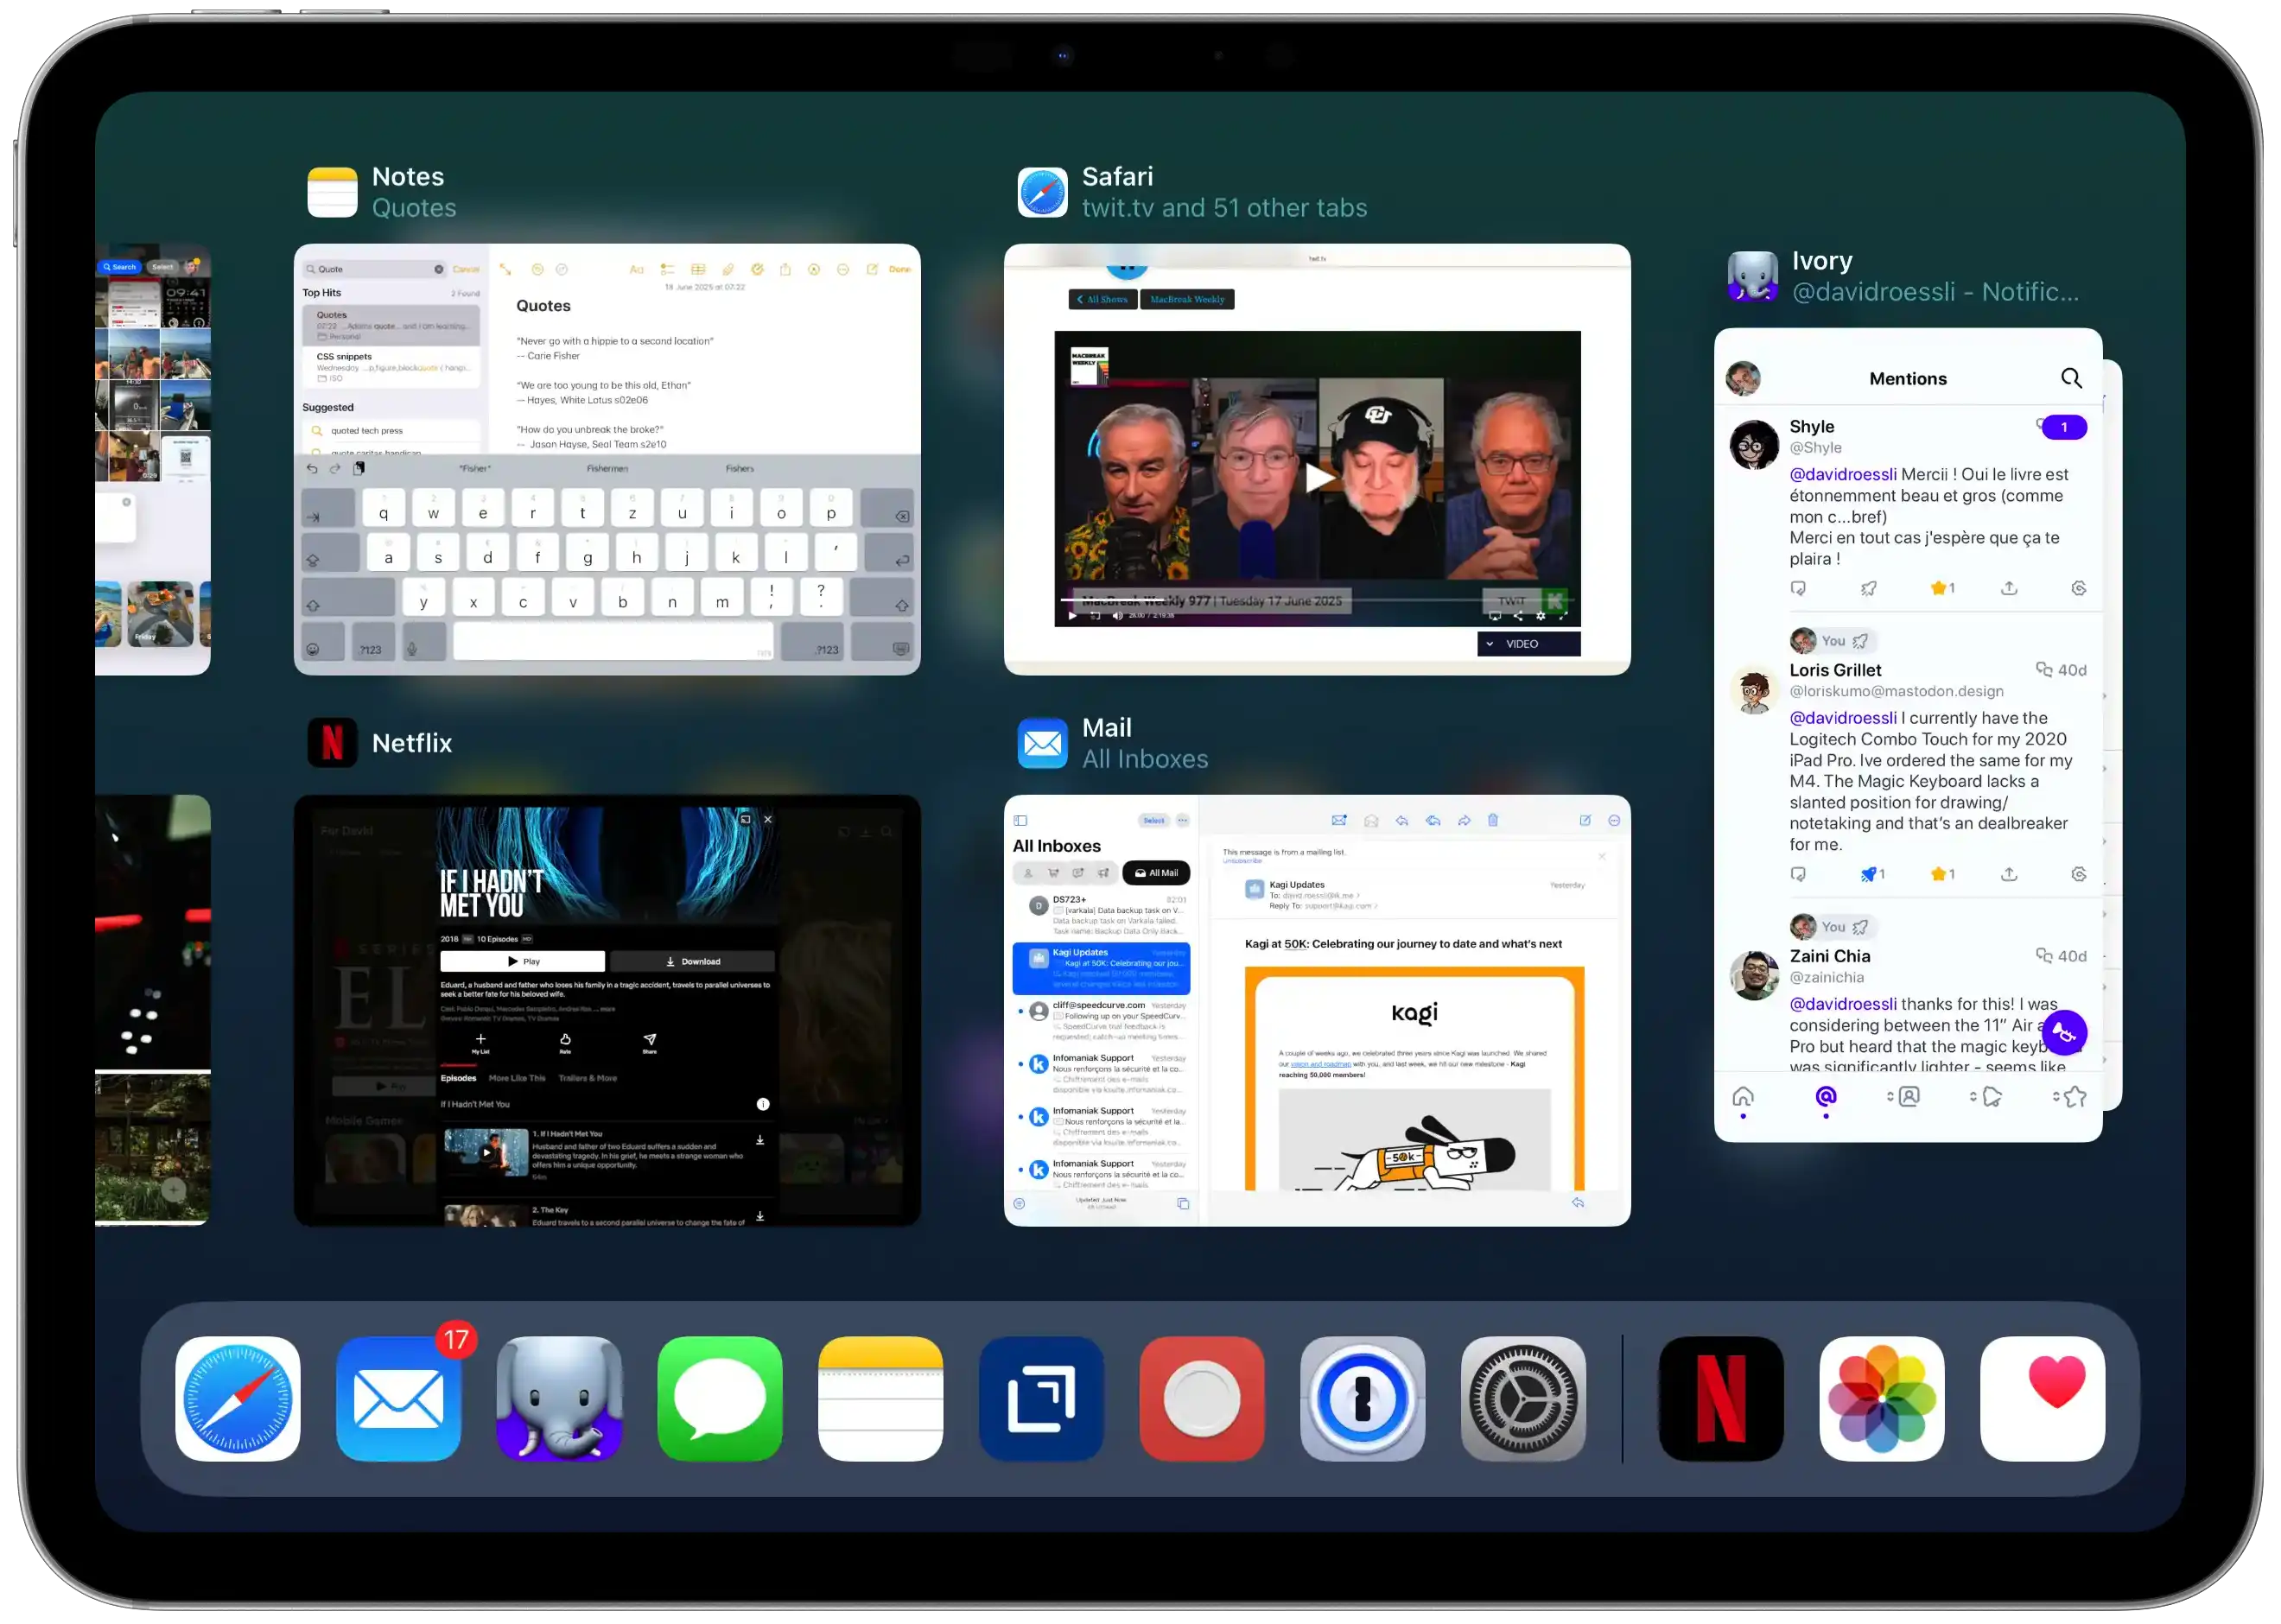2281x1624 pixels.
Task: Switch to Trailers & More tab in Netflix
Action: [588, 1078]
